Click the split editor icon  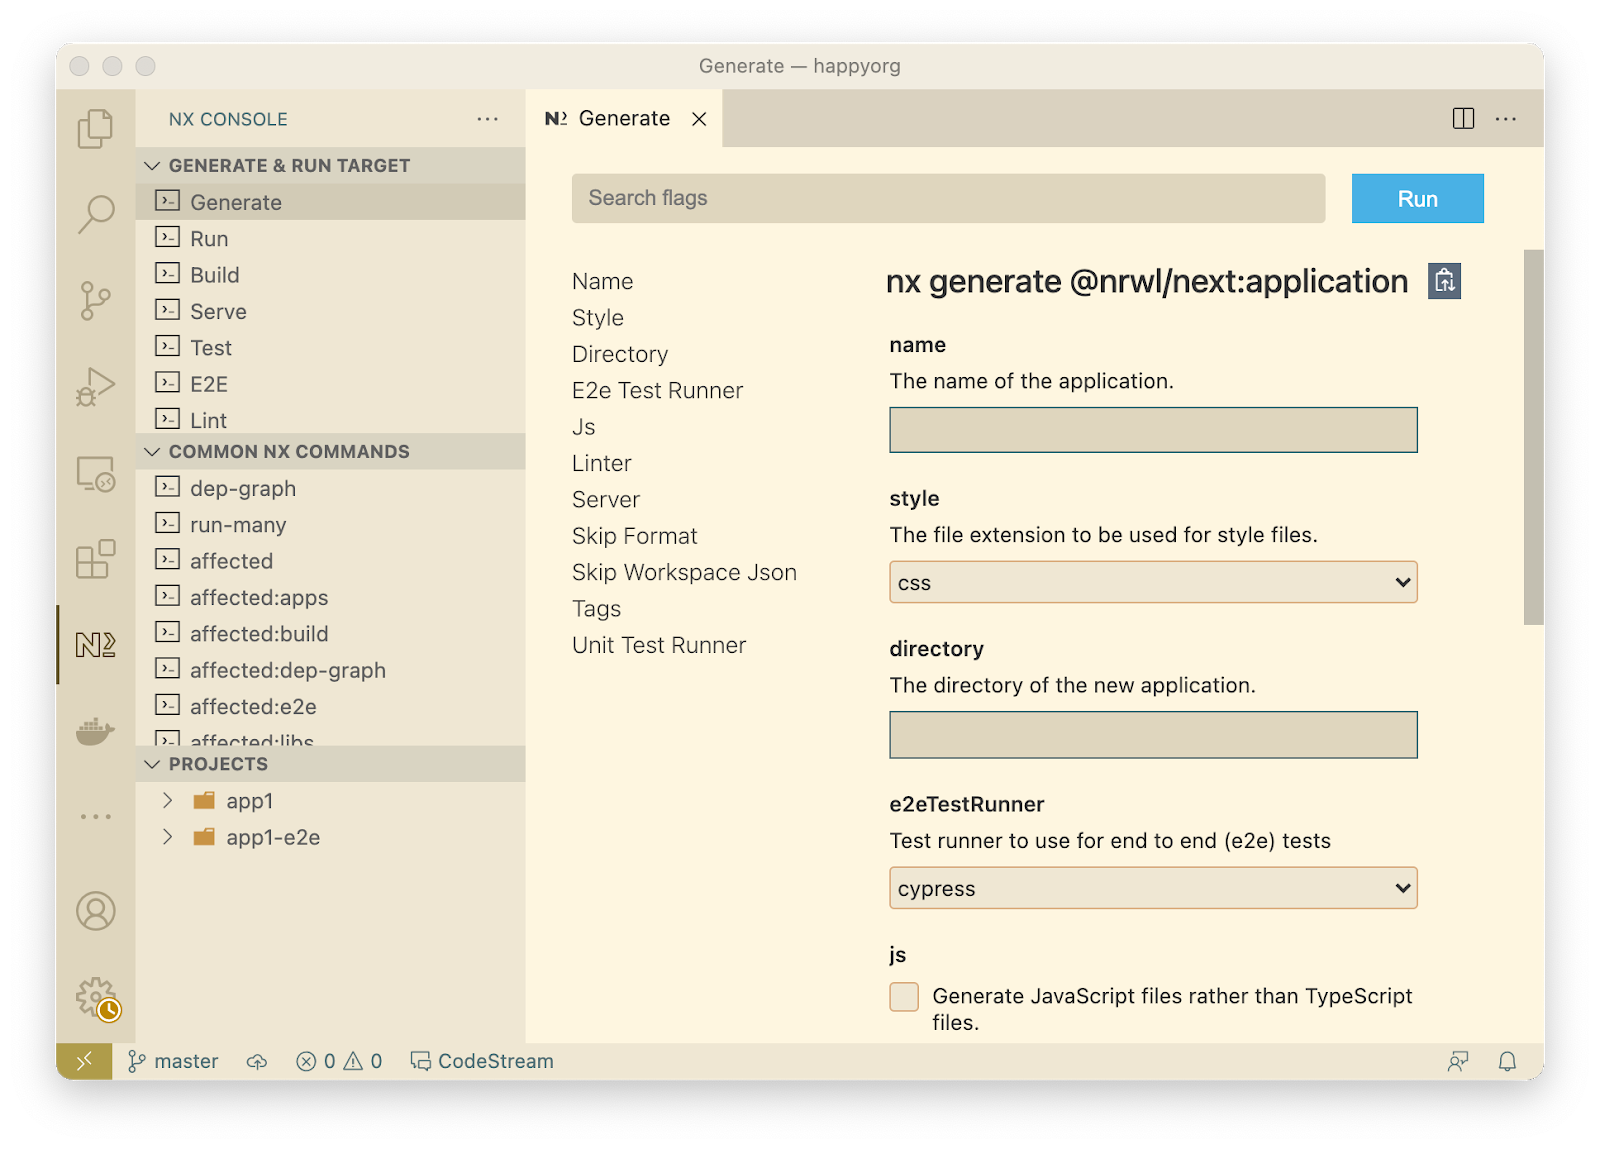[1463, 118]
